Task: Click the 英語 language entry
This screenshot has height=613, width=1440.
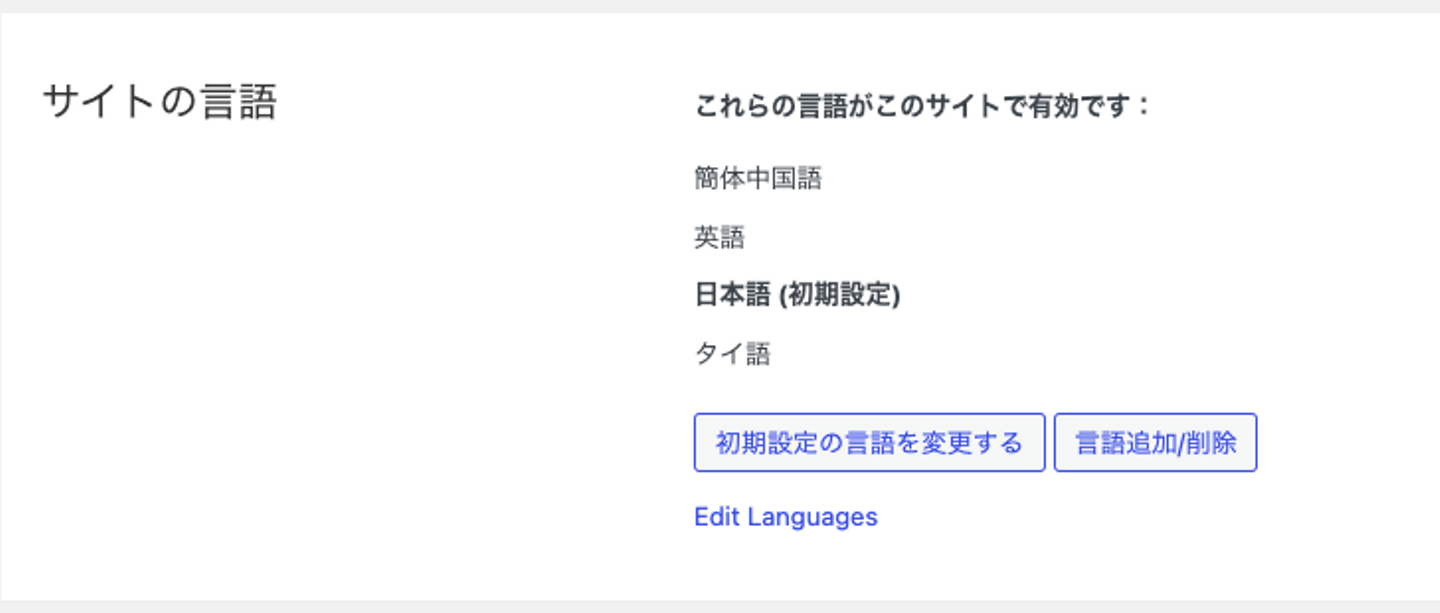Action: (720, 238)
